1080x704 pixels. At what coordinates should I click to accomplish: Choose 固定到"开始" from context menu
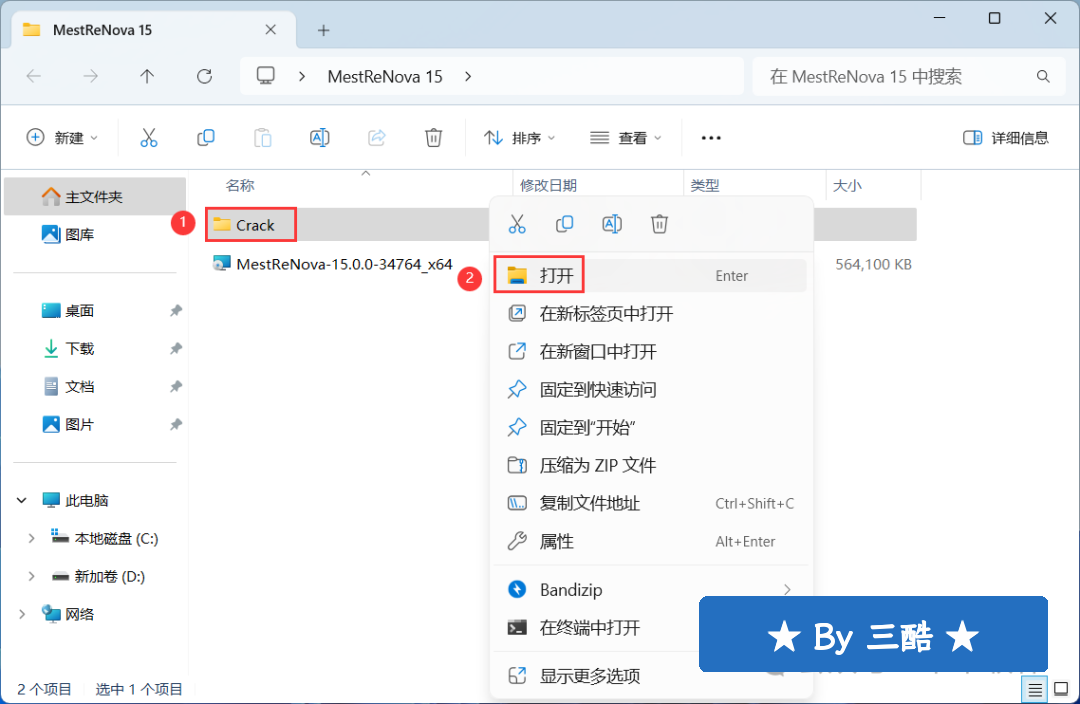650,427
